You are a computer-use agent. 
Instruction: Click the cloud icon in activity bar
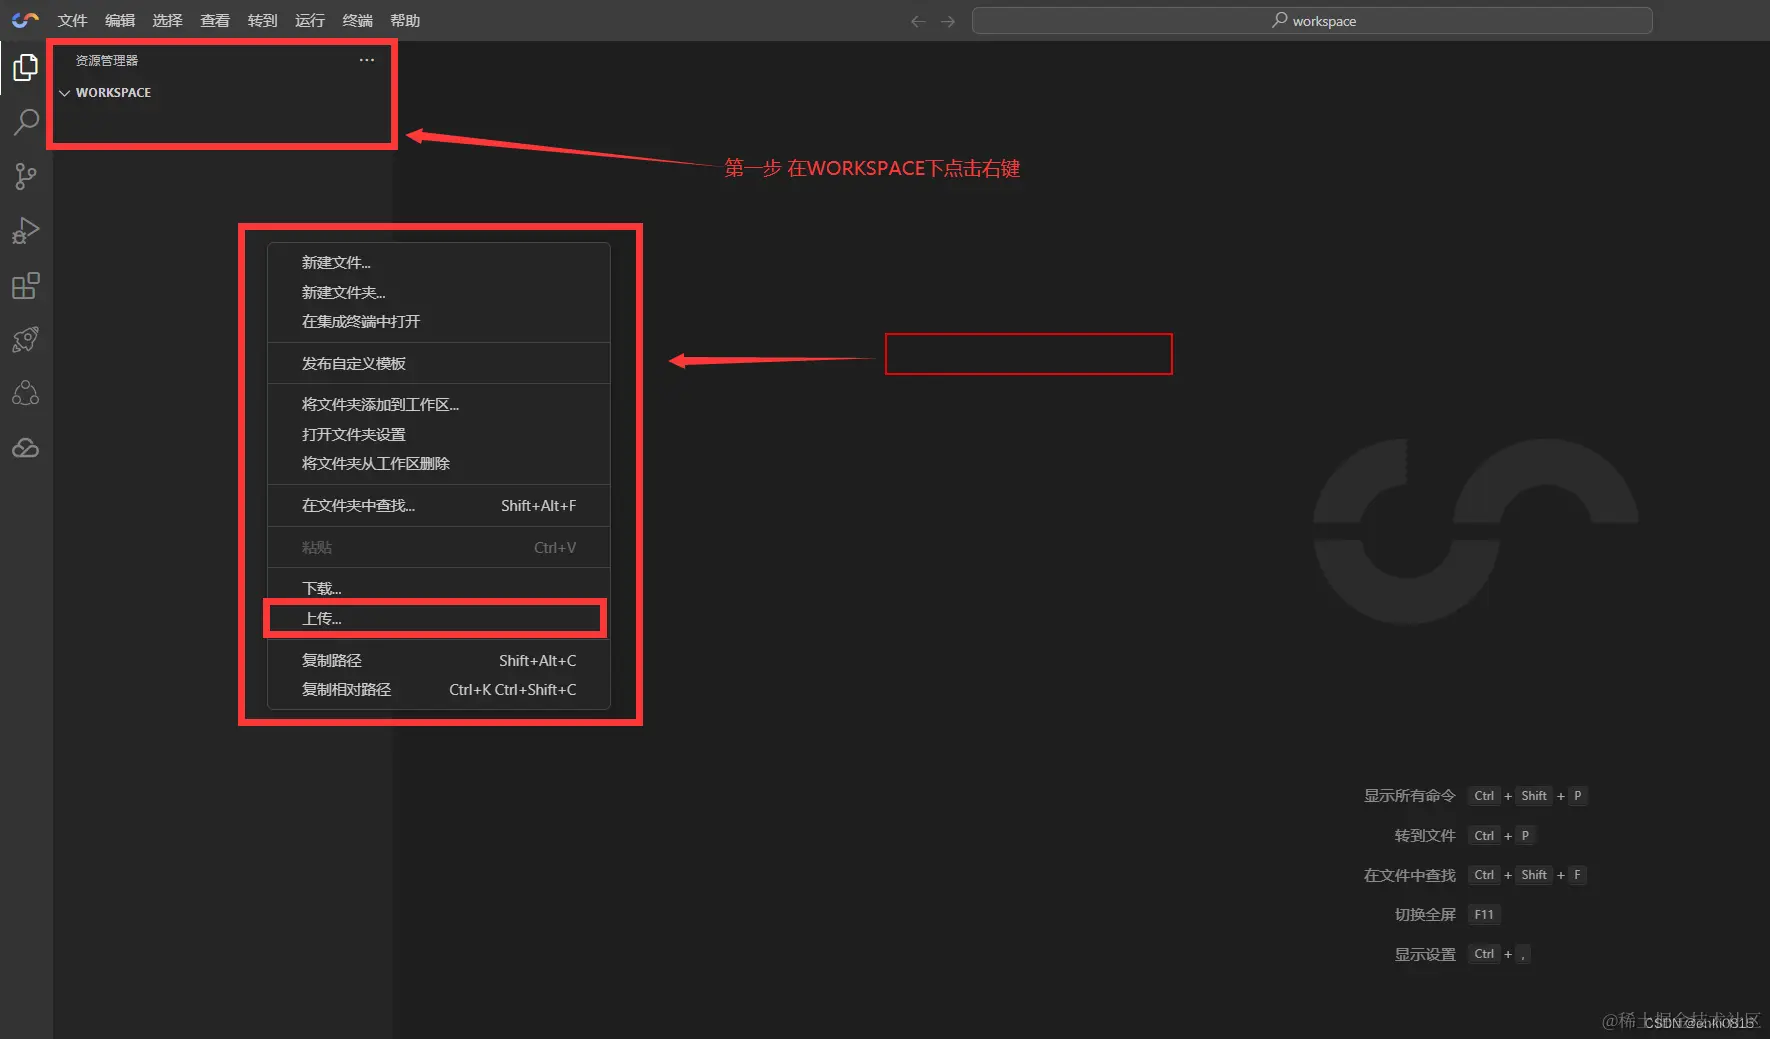[26, 448]
